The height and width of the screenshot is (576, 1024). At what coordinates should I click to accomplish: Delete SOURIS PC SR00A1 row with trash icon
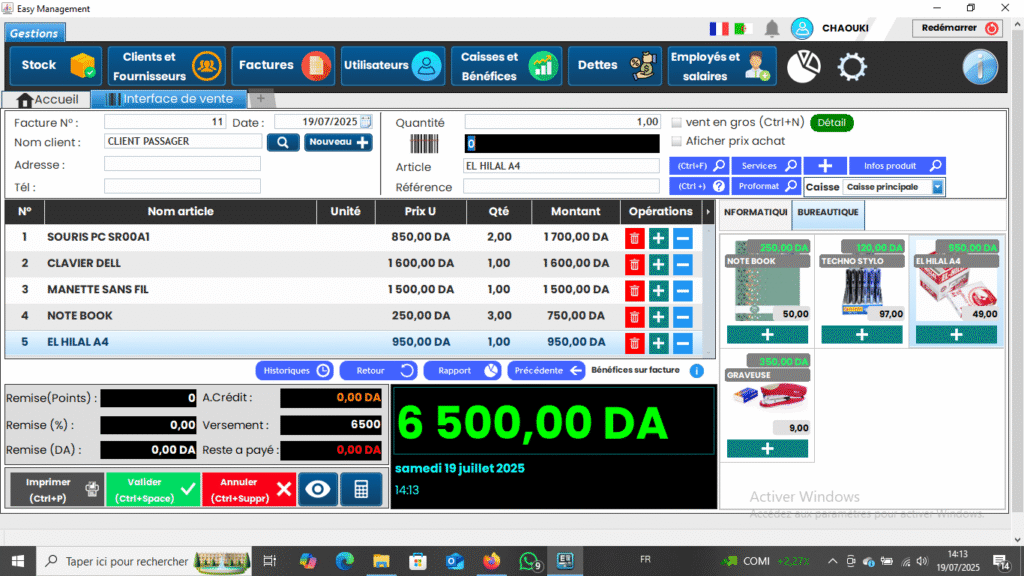point(634,238)
